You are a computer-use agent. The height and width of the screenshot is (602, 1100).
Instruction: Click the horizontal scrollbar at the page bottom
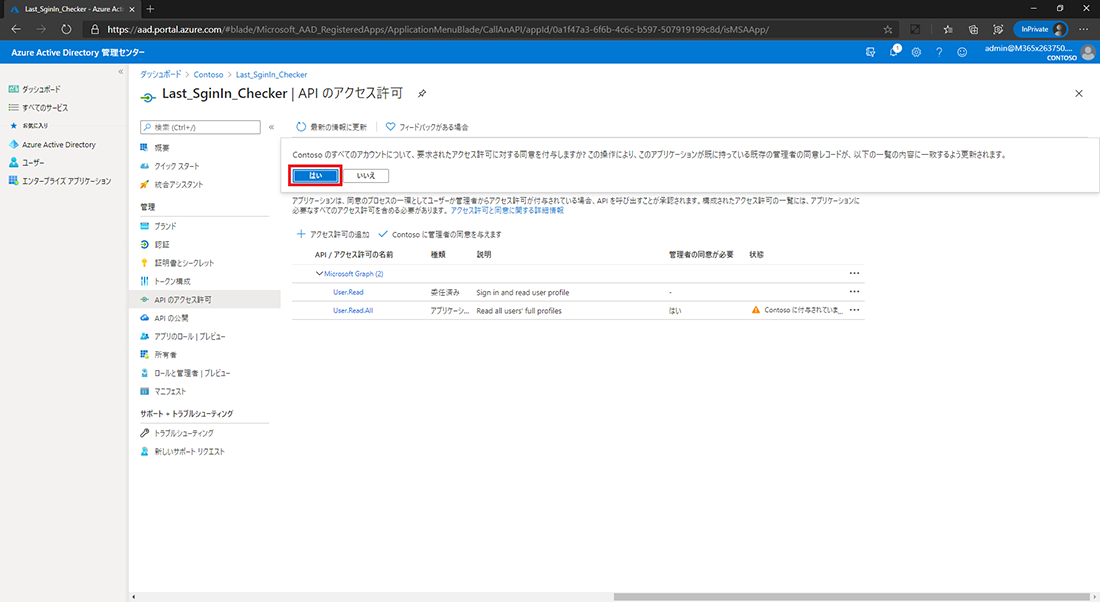click(852, 597)
